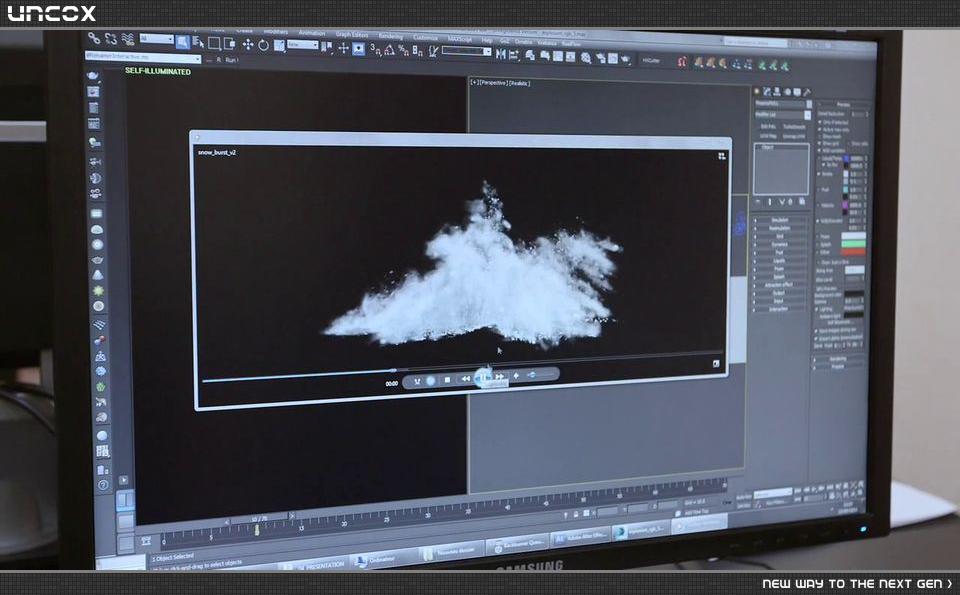Toggle 'Show mesh' checkbox
The image size is (960, 595).
[x=819, y=137]
